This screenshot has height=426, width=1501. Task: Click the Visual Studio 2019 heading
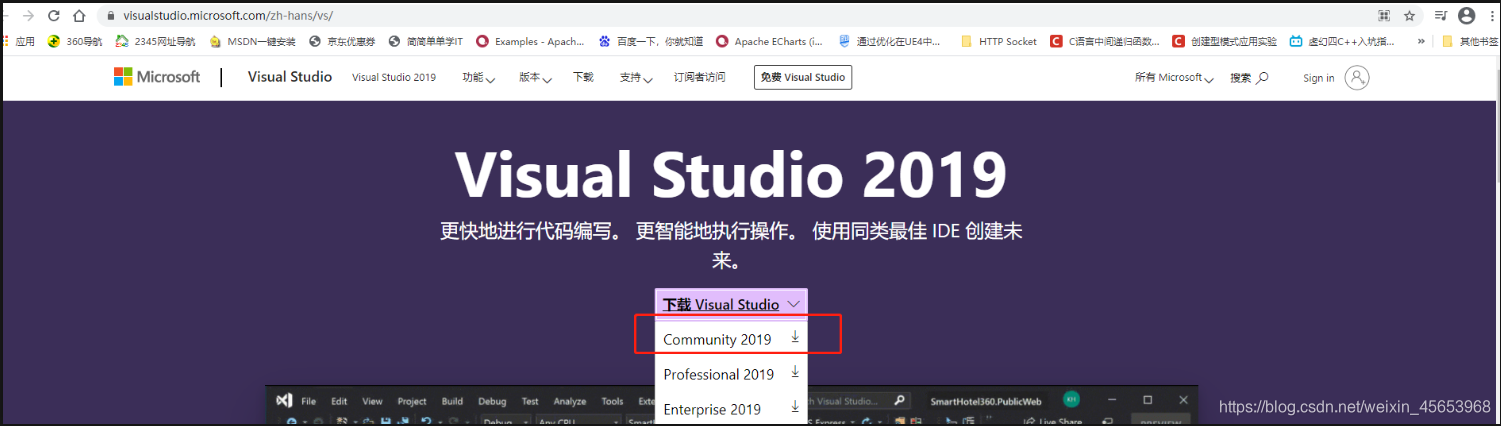coord(731,175)
